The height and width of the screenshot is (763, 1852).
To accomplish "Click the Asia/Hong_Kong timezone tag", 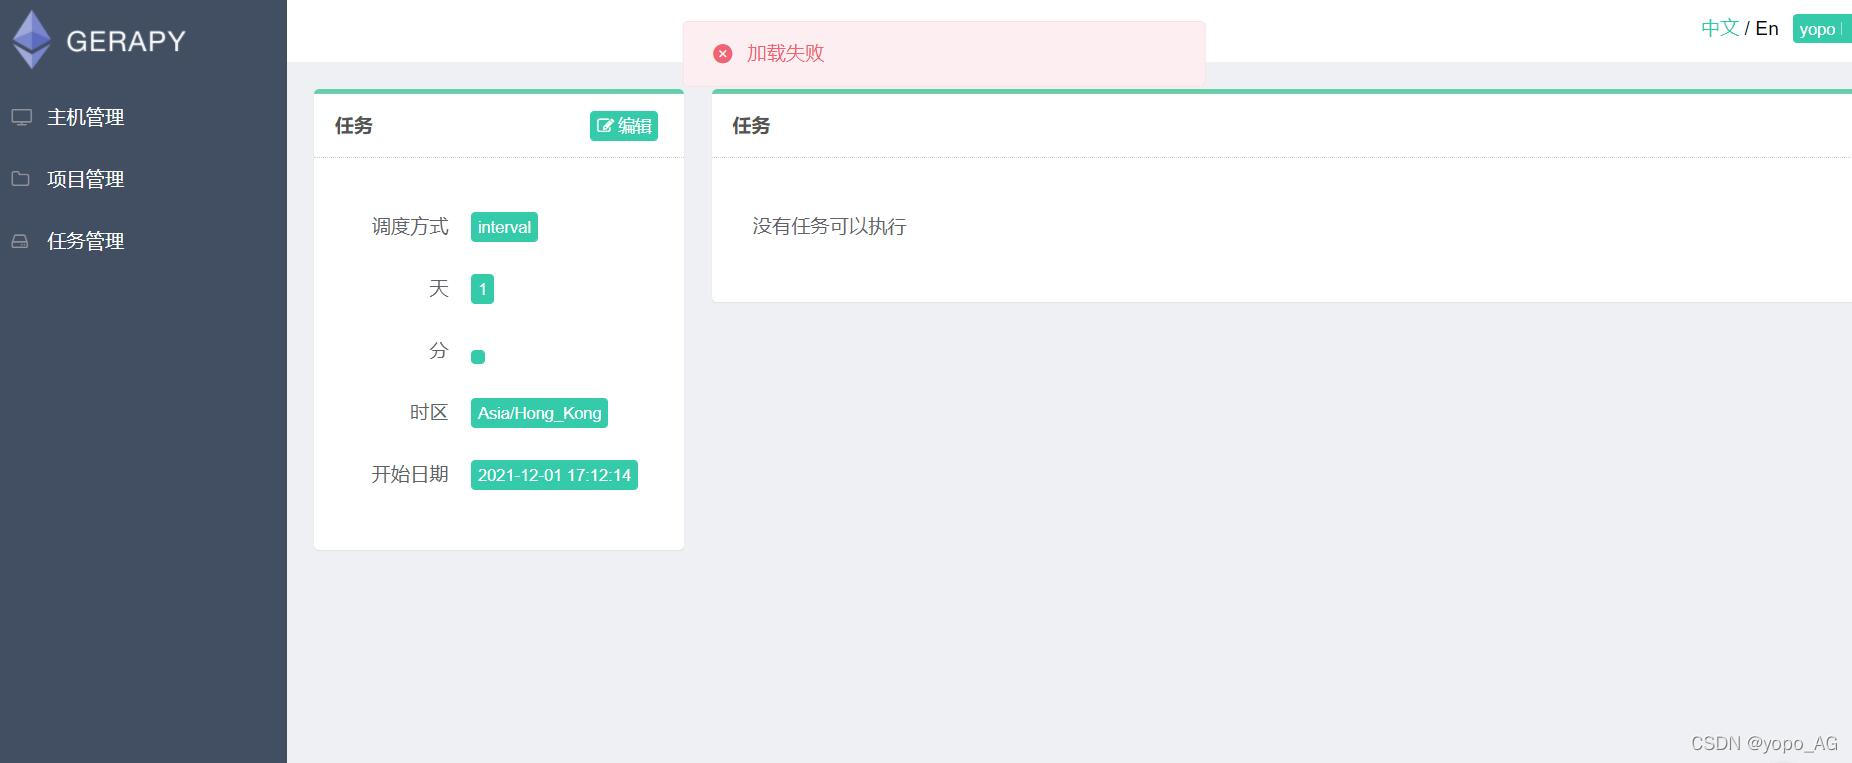I will [538, 412].
